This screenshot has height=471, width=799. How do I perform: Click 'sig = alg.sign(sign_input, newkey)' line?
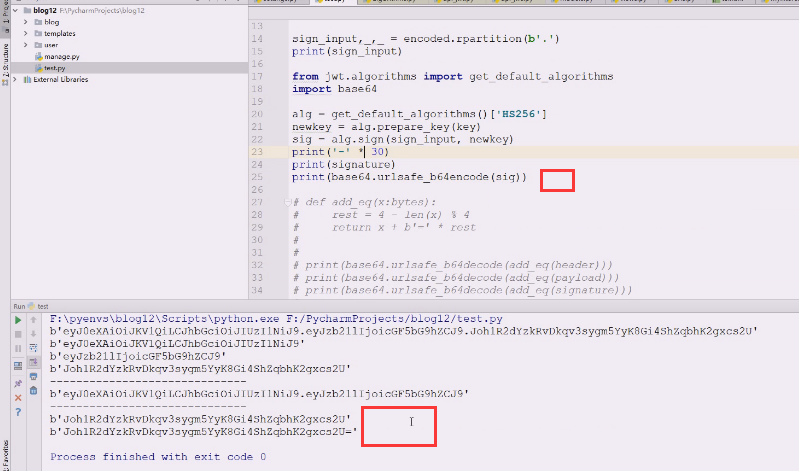point(403,139)
